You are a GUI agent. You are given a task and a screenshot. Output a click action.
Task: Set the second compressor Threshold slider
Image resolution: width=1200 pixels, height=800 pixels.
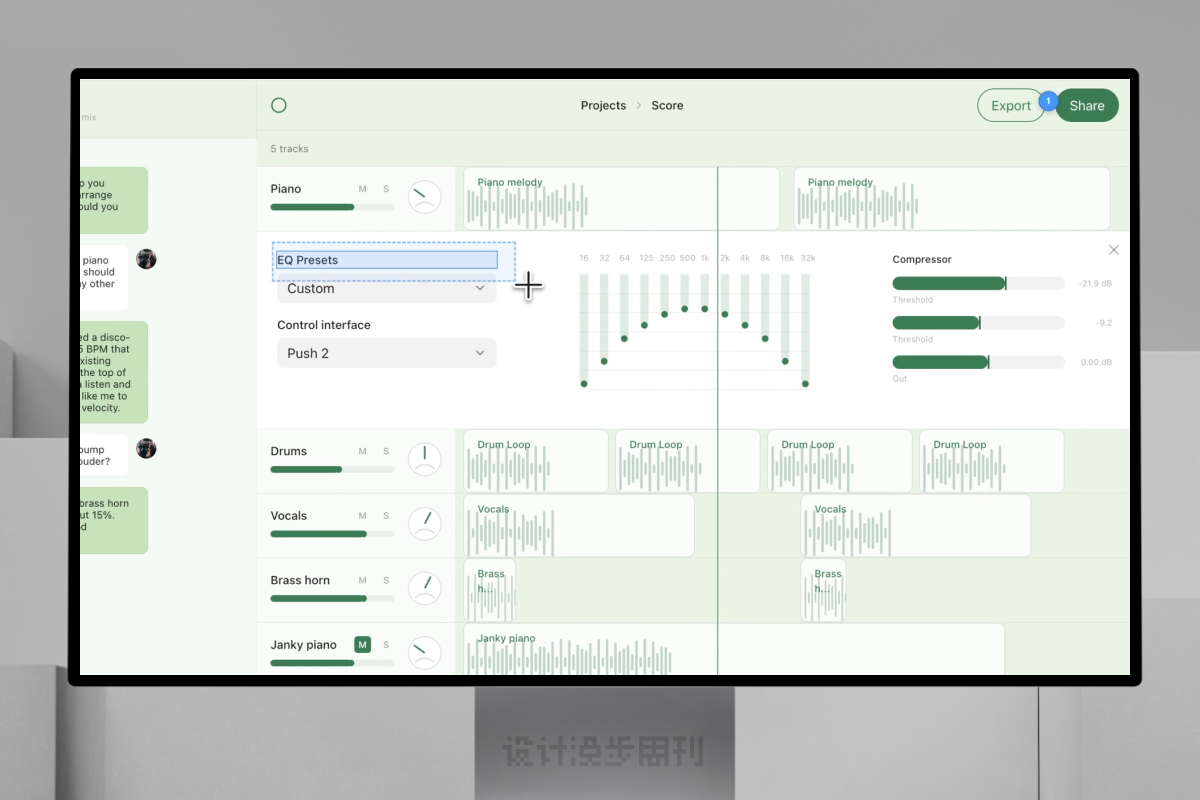click(978, 323)
